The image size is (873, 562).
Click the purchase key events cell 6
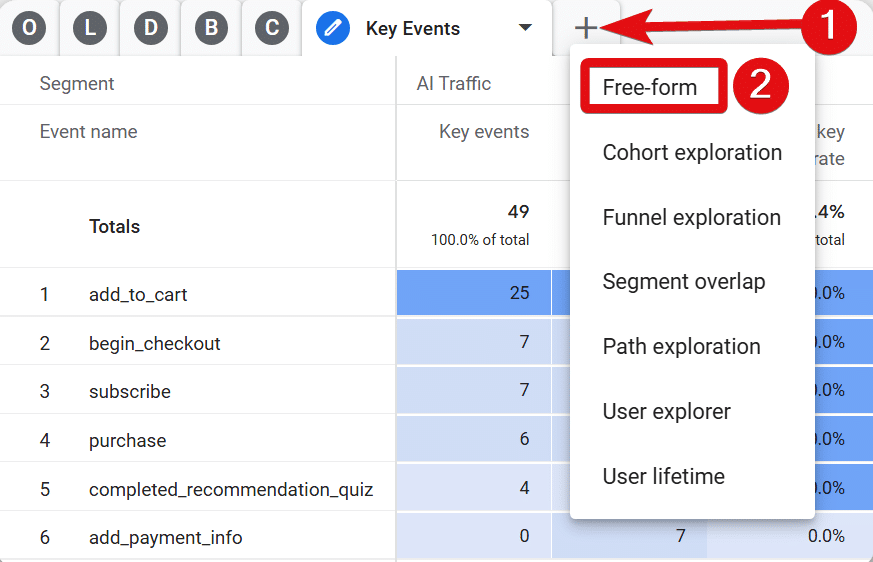tap(474, 439)
